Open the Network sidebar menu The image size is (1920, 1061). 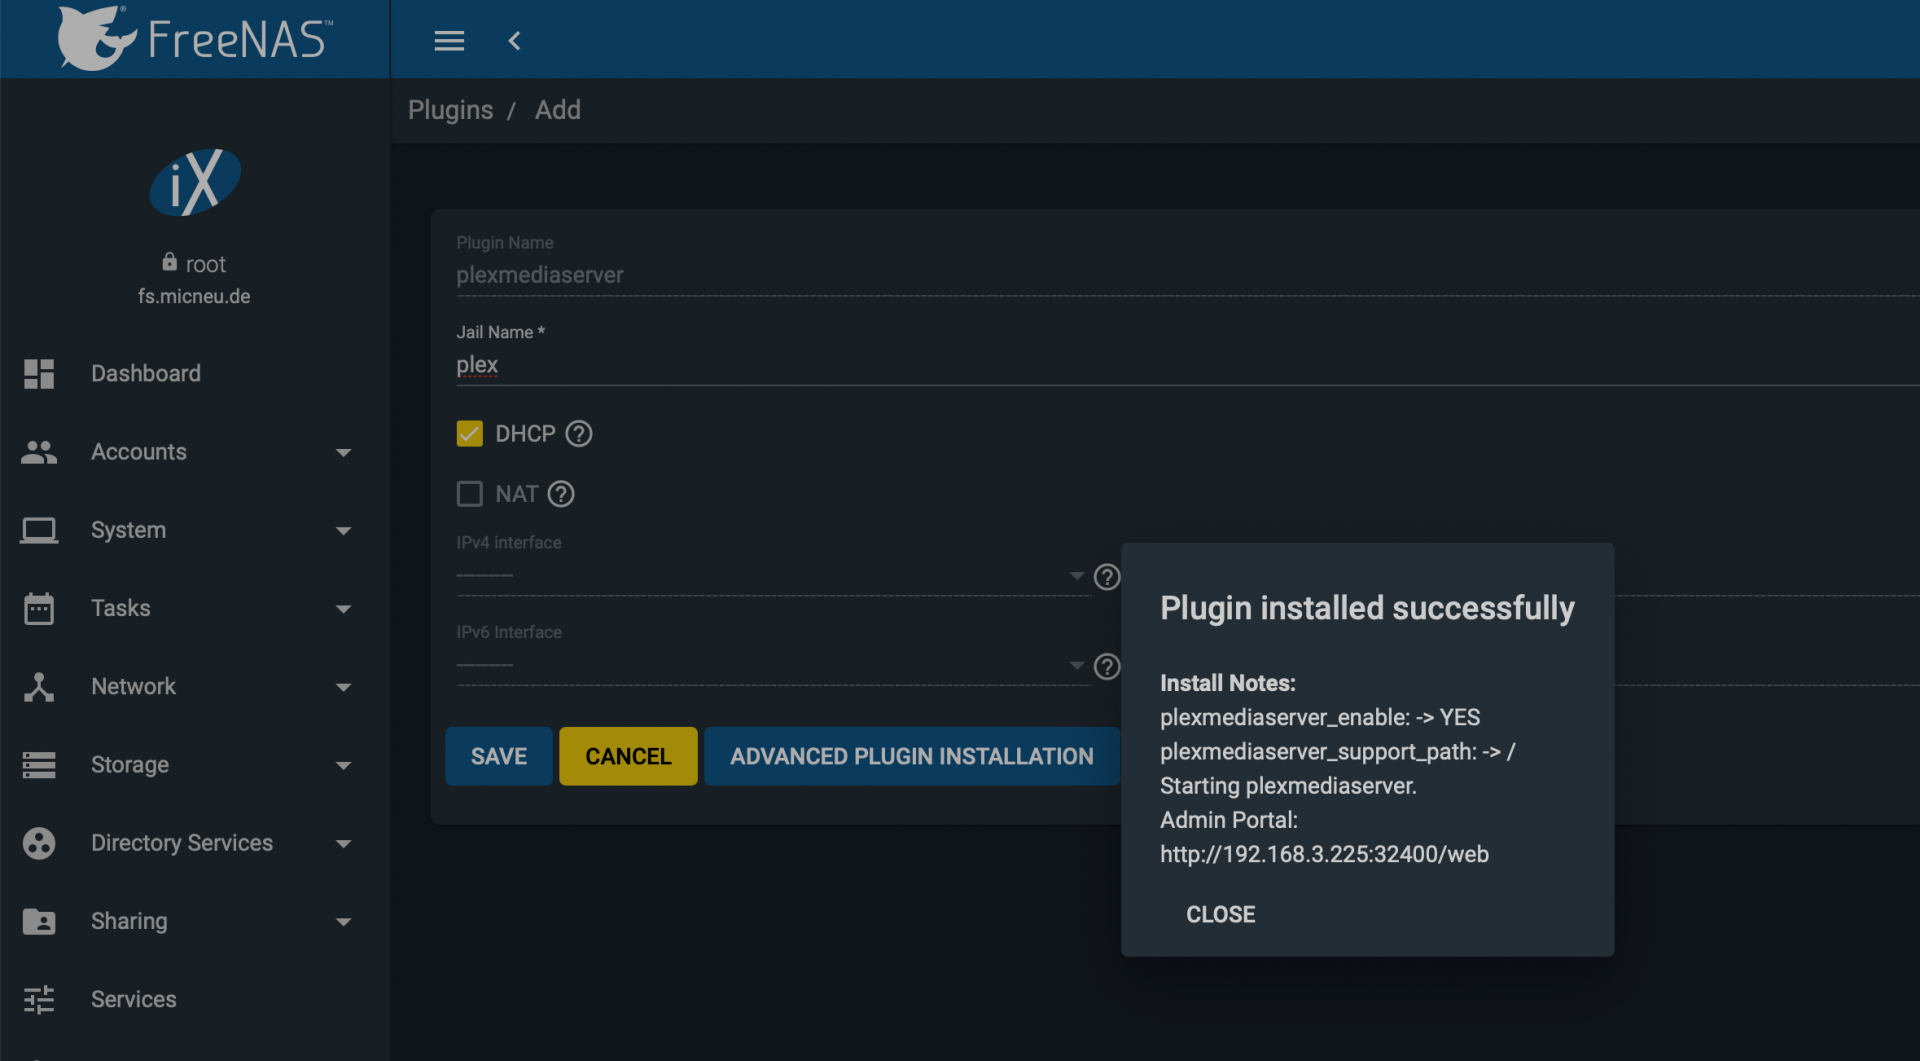tap(194, 686)
